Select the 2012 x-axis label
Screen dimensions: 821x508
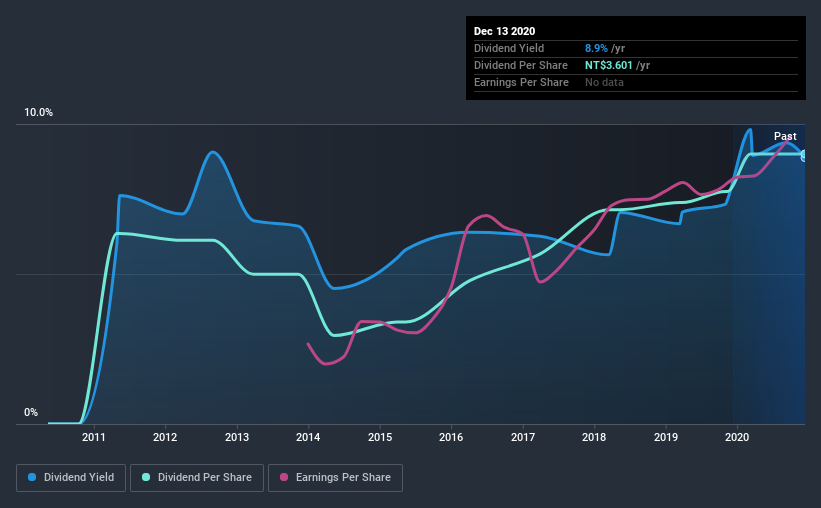click(165, 437)
